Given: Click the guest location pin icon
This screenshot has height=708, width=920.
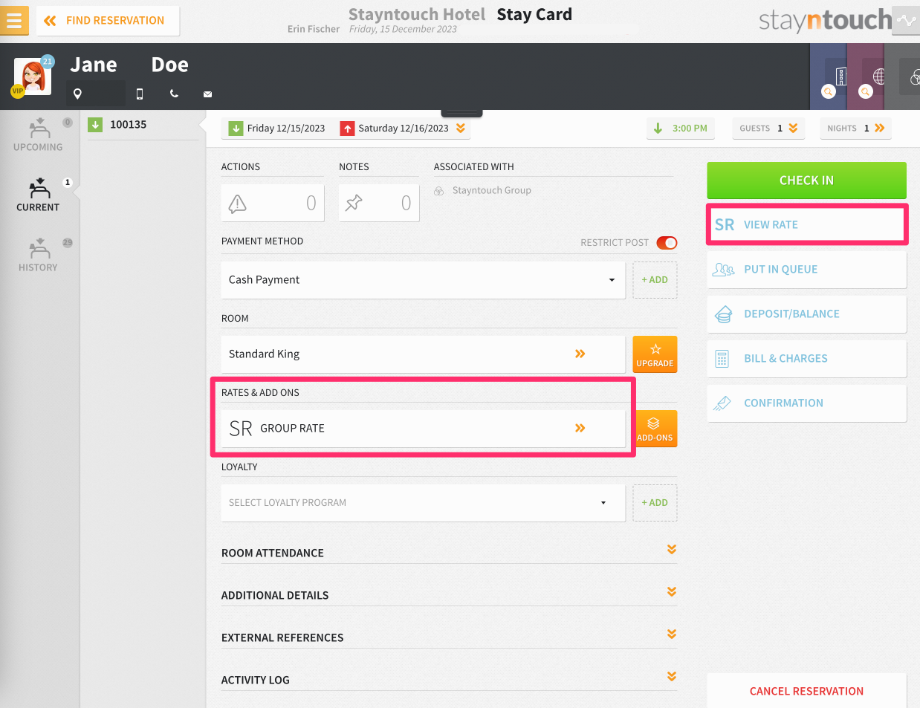Looking at the screenshot, I should click(x=77, y=94).
